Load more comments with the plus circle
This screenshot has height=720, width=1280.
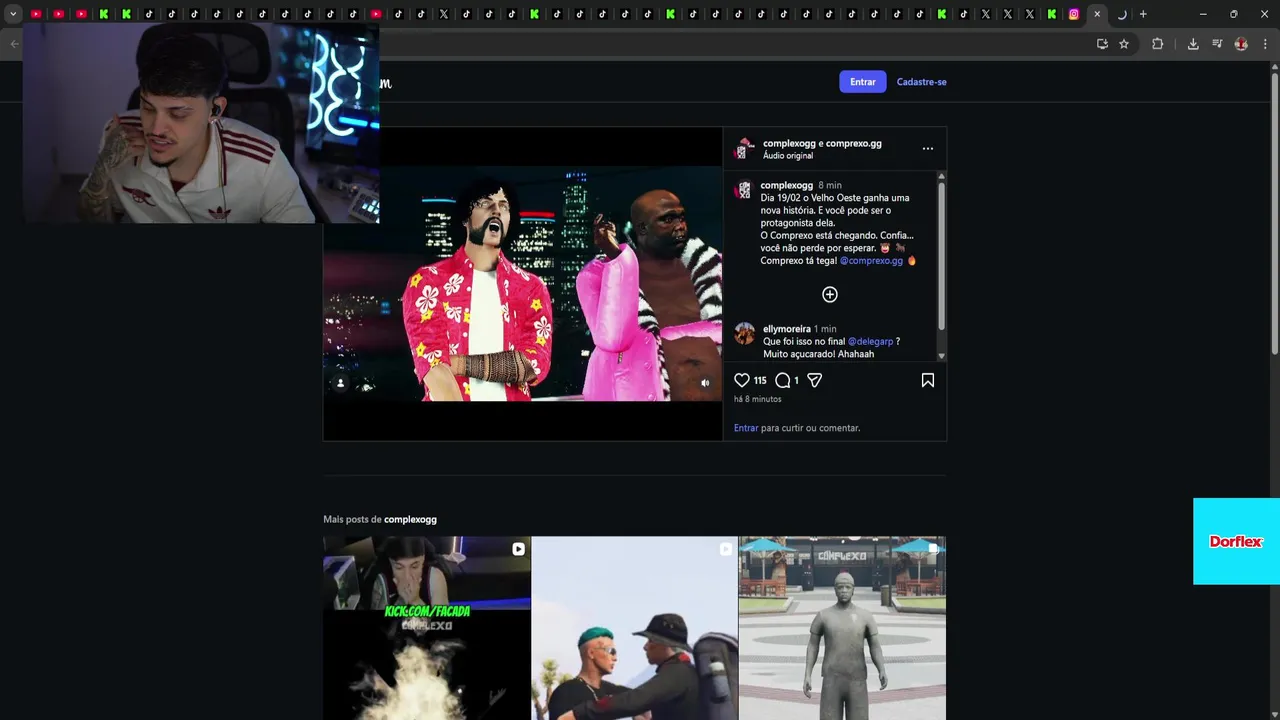click(830, 294)
